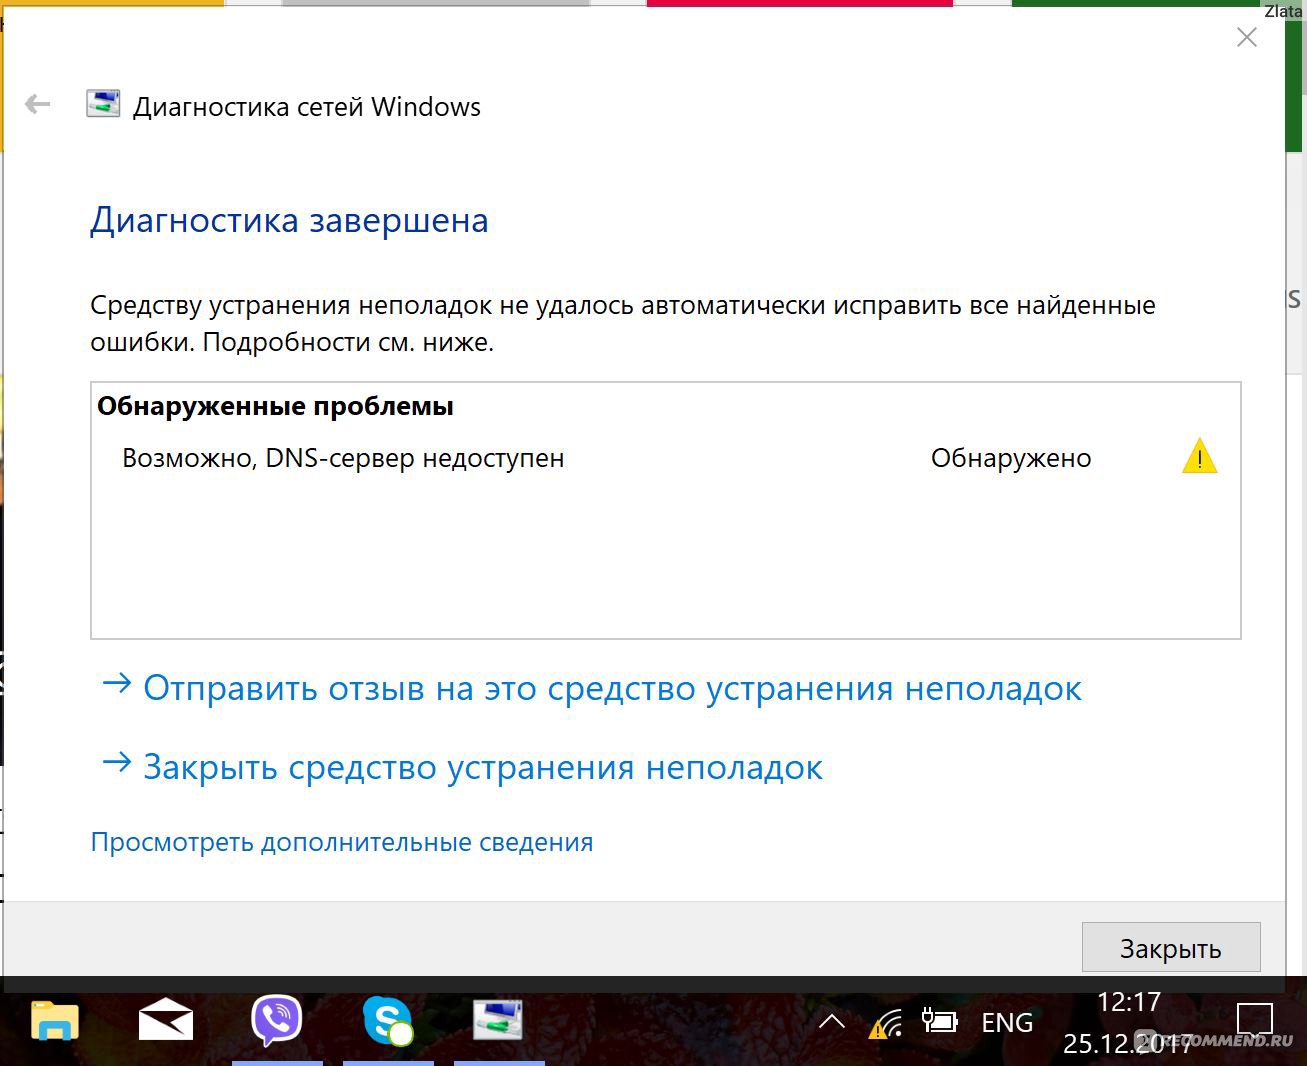Select the row Возможно, DNS-сервер недоступен

pyautogui.click(x=666, y=458)
